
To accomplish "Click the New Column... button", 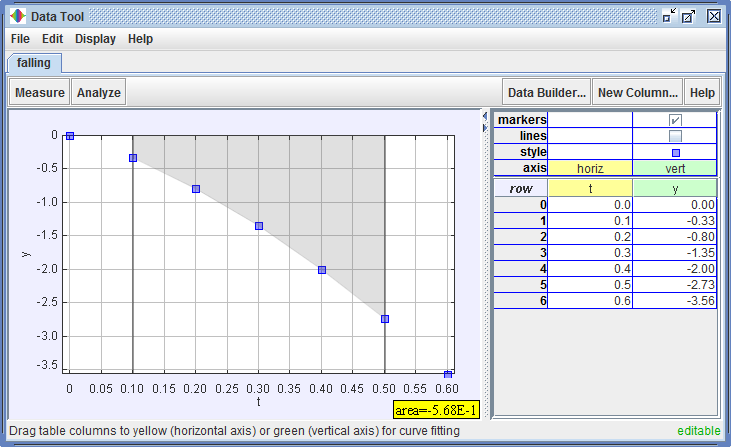I will [x=637, y=92].
